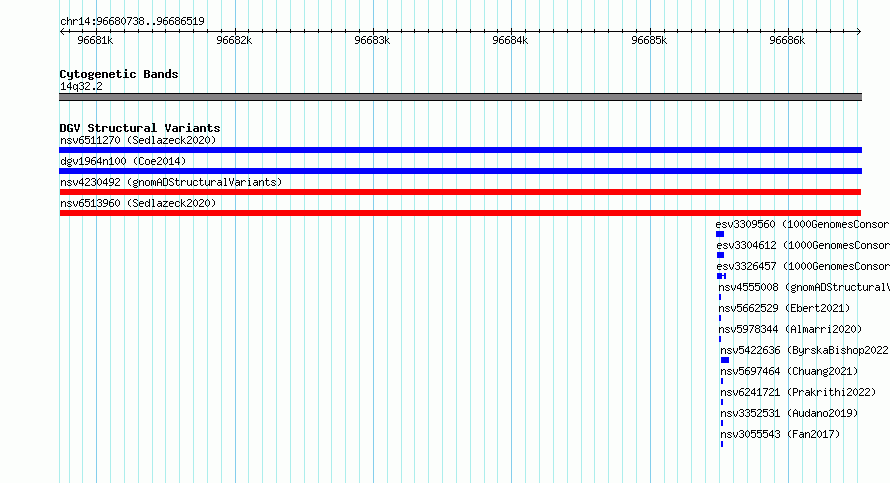The height and width of the screenshot is (483, 890).
Task: Click the nsv3352531 (Audano2019) label
Action: (x=789, y=413)
